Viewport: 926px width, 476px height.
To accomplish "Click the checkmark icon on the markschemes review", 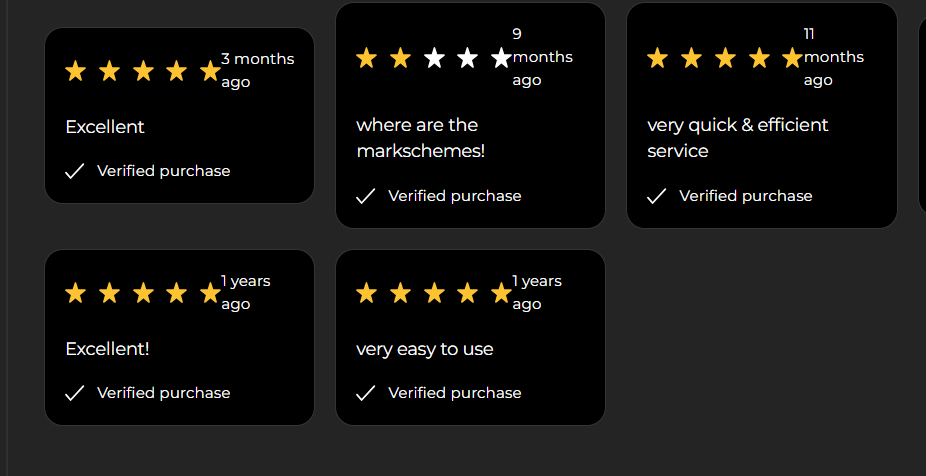I will 365,196.
